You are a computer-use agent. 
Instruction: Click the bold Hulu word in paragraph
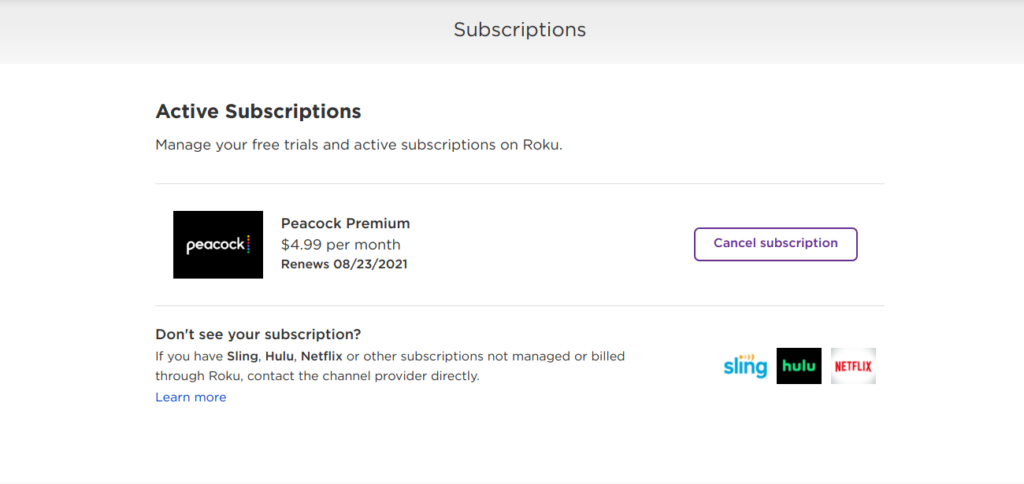279,357
